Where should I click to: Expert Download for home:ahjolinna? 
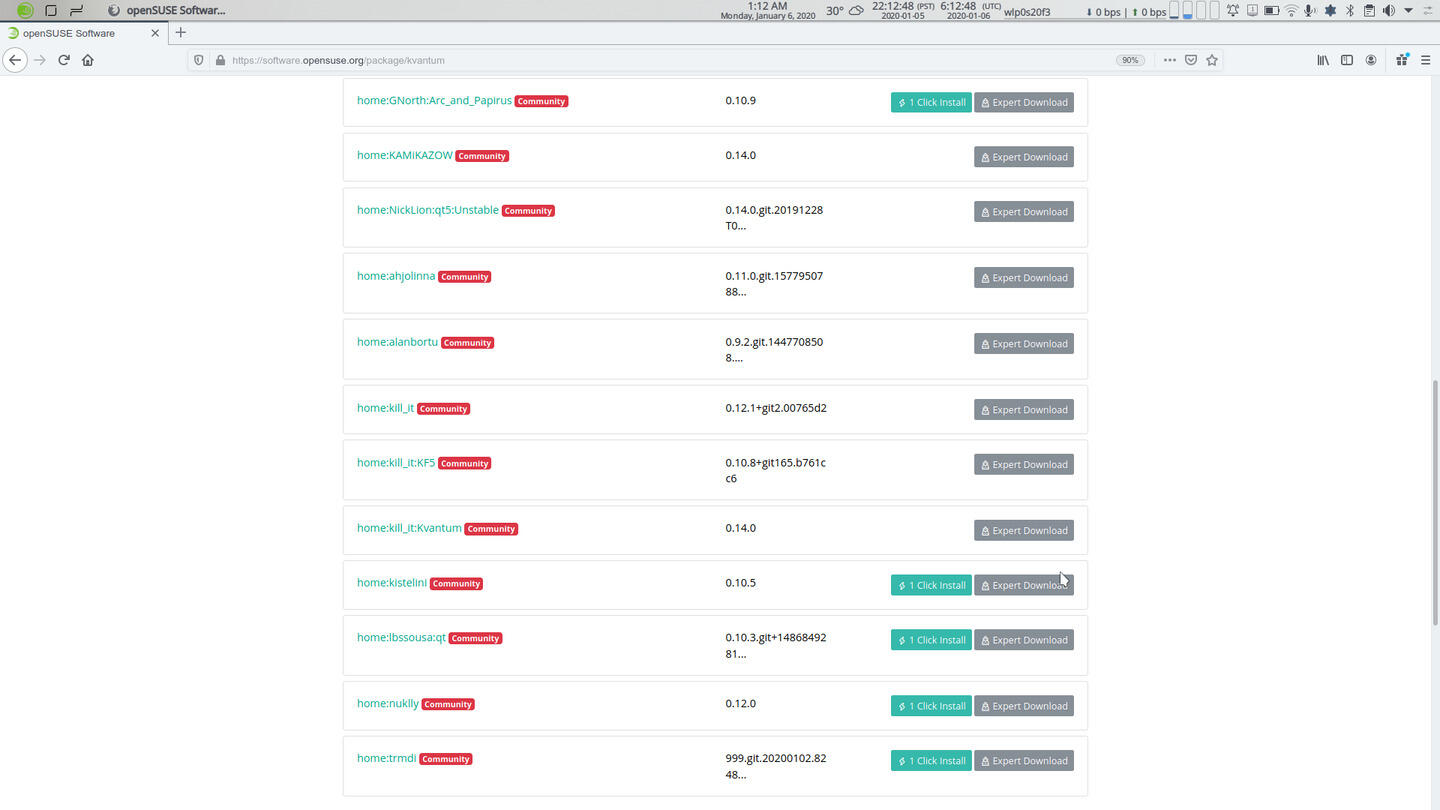[x=1024, y=278]
